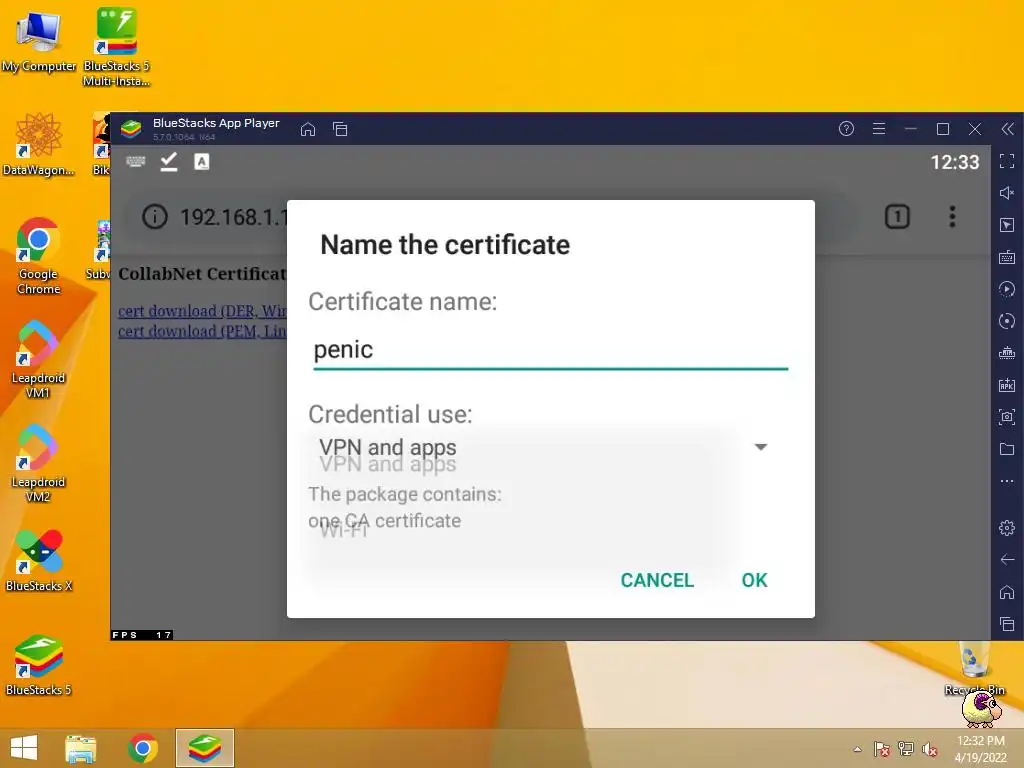1024x768 pixels.
Task: Open browser tab switcher showing 1
Action: click(x=897, y=216)
